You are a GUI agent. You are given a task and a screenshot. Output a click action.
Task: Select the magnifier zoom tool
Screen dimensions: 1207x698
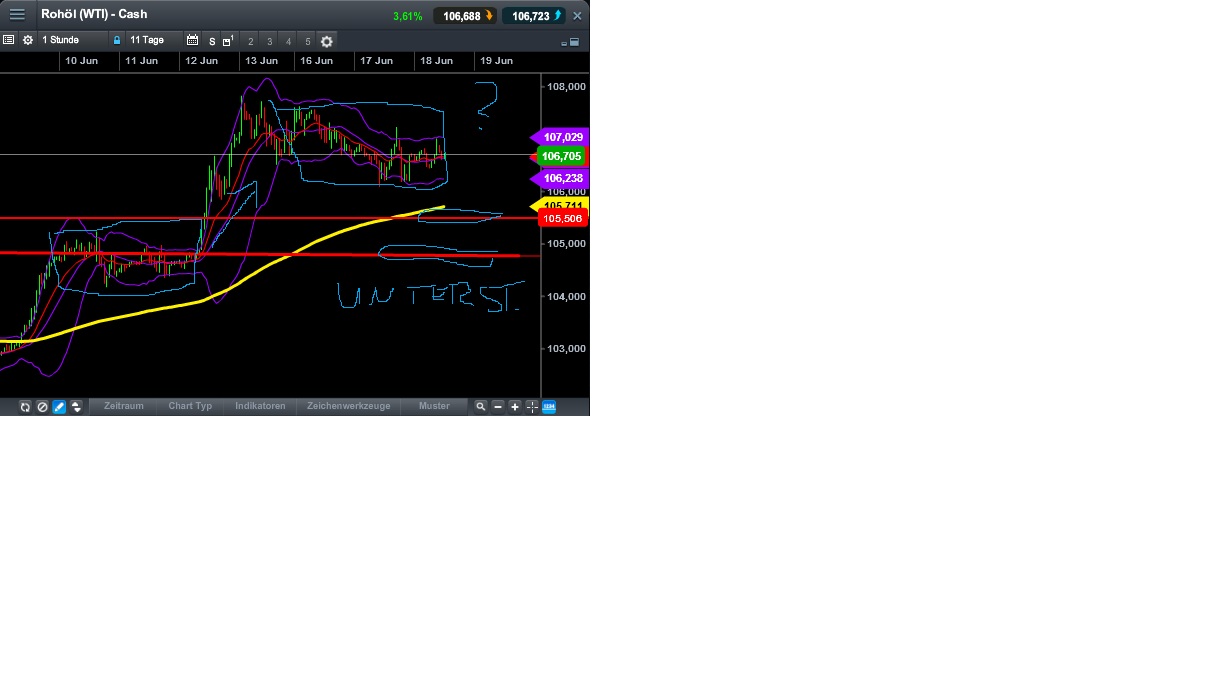click(481, 406)
